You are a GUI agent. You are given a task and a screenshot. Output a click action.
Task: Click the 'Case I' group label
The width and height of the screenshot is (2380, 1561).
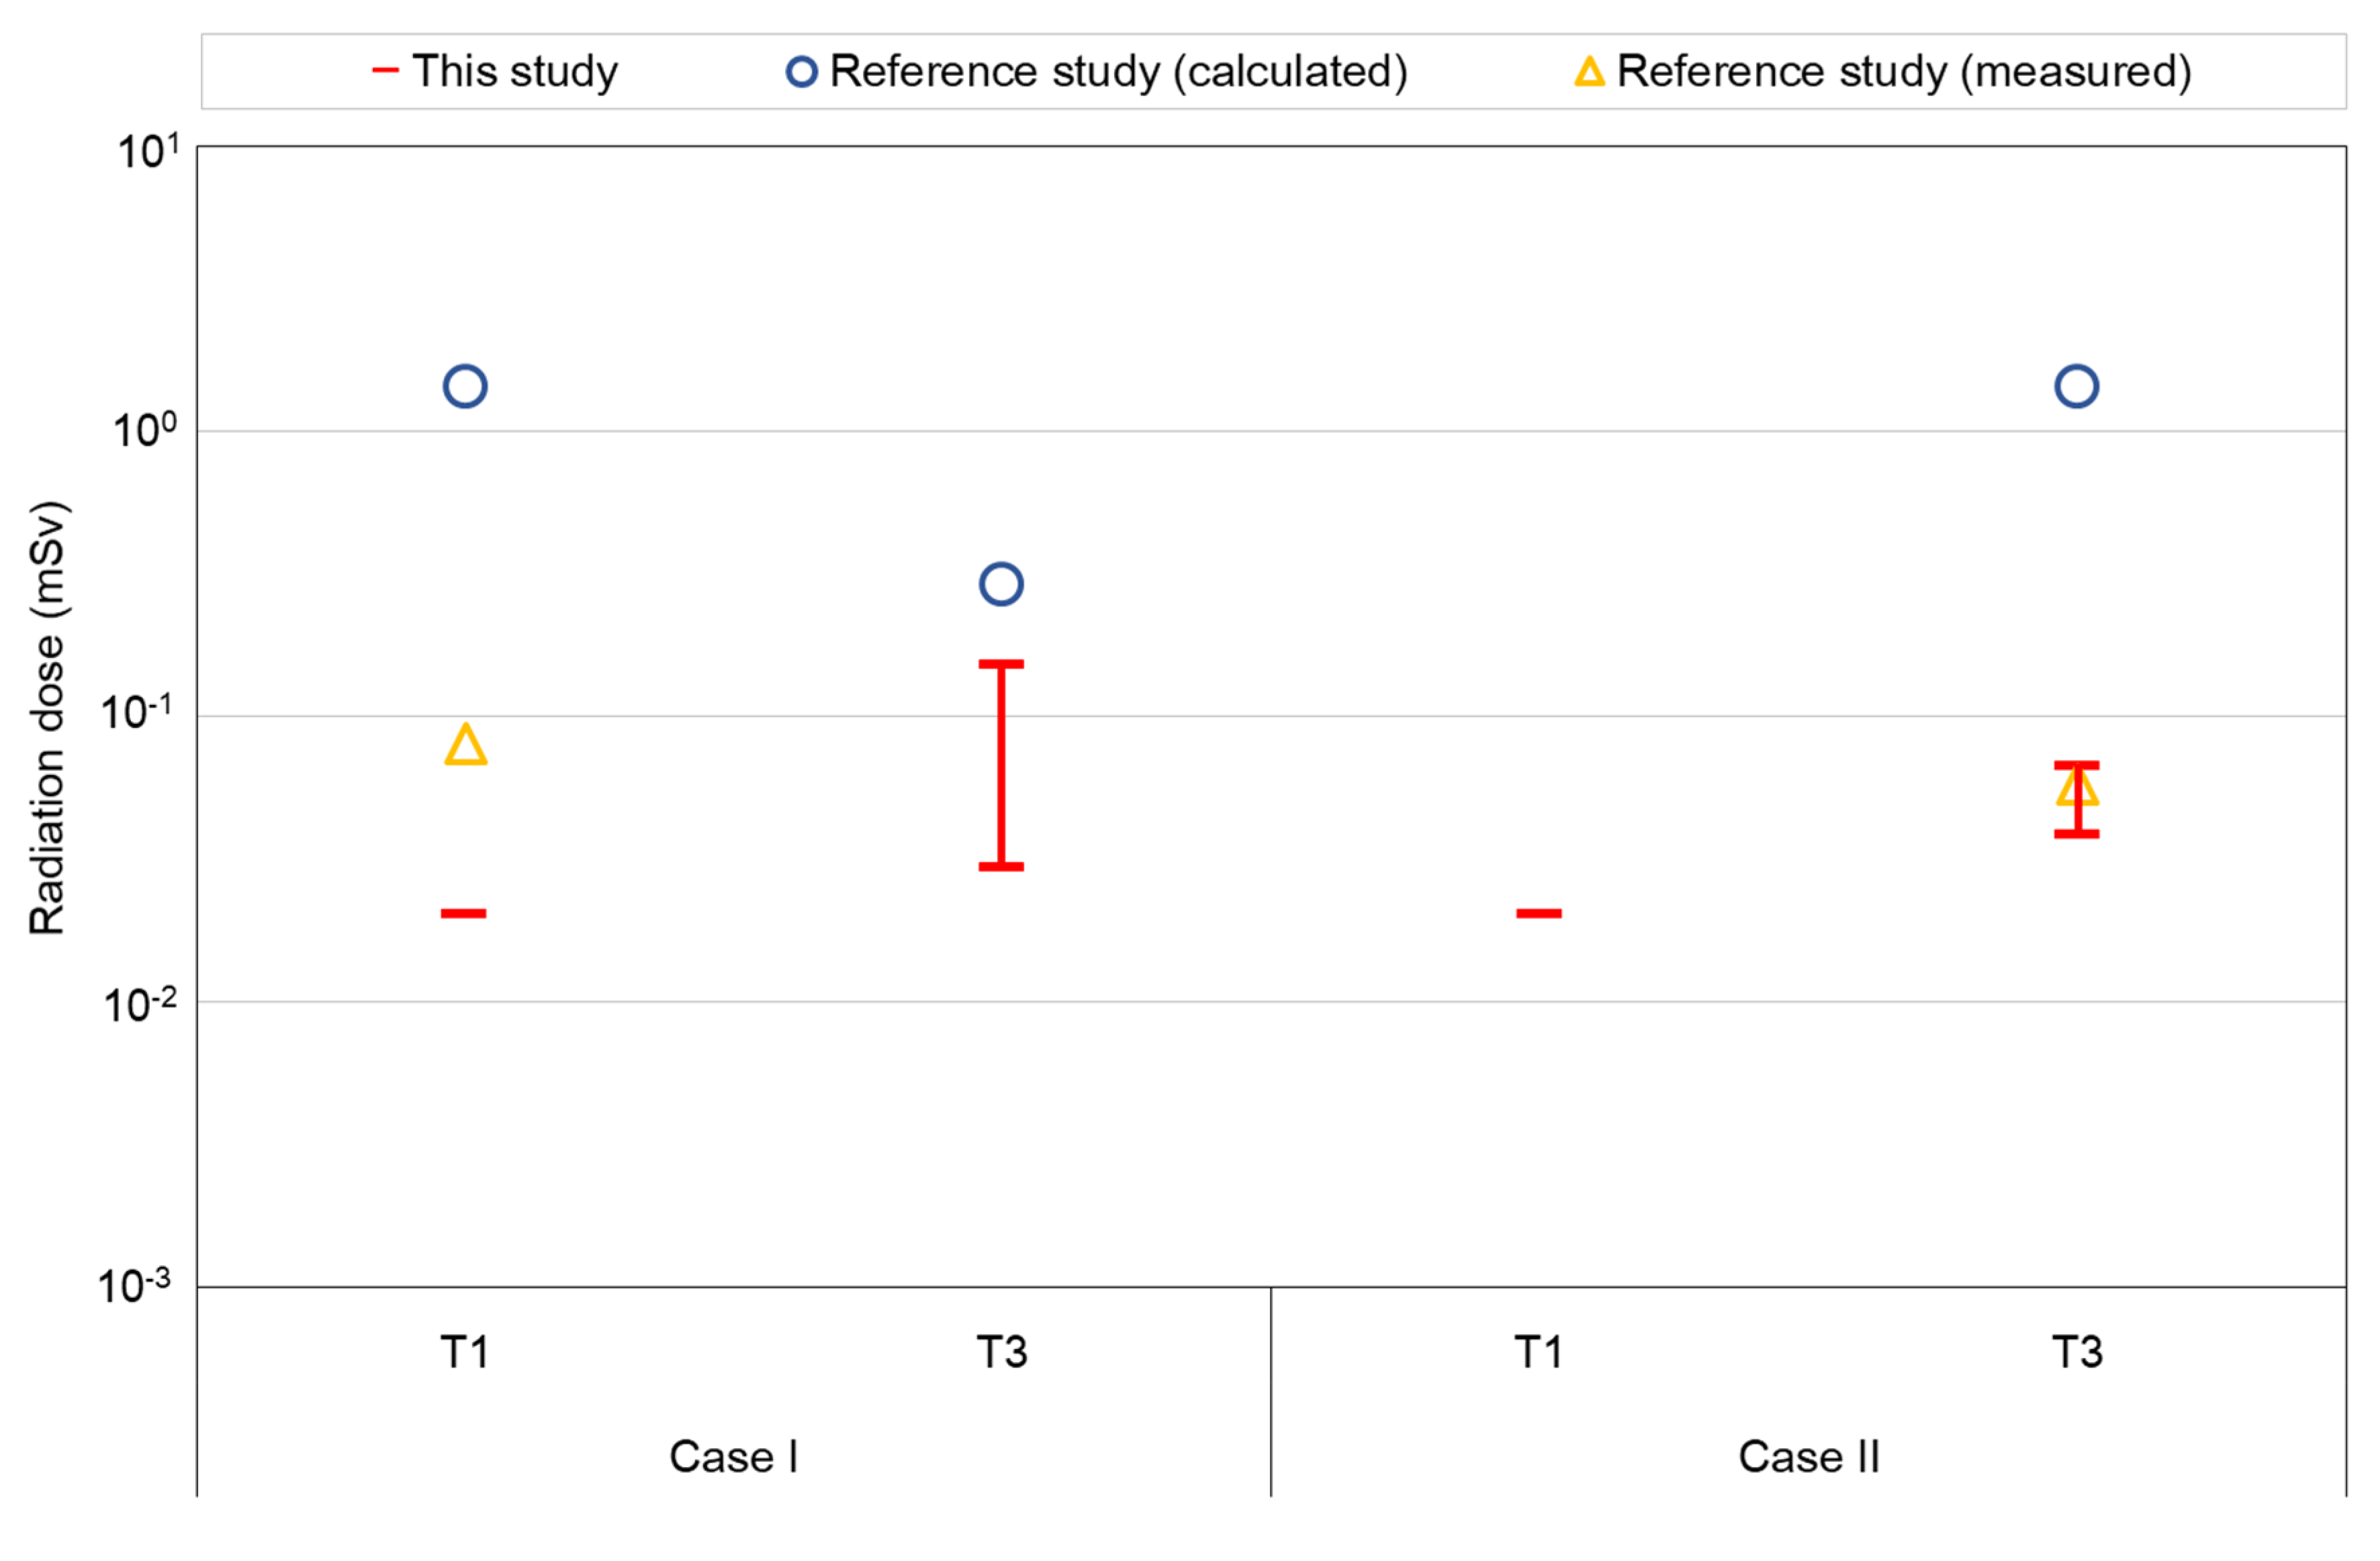pyautogui.click(x=733, y=1456)
